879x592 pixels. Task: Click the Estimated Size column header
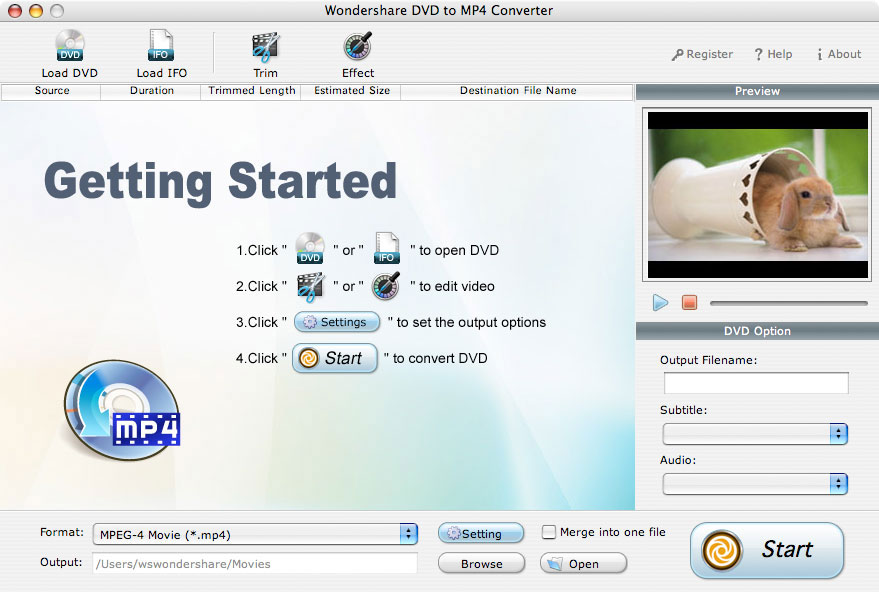(x=351, y=91)
